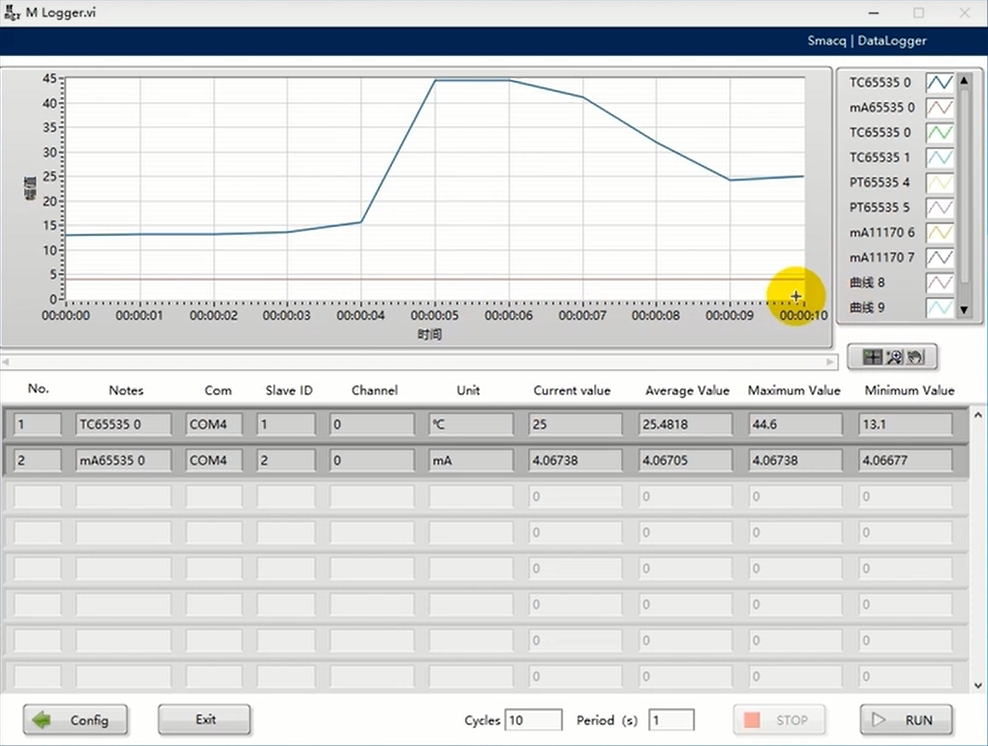The width and height of the screenshot is (988, 746).
Task: Click the TC65535 1 plot legend icon
Action: coord(939,157)
